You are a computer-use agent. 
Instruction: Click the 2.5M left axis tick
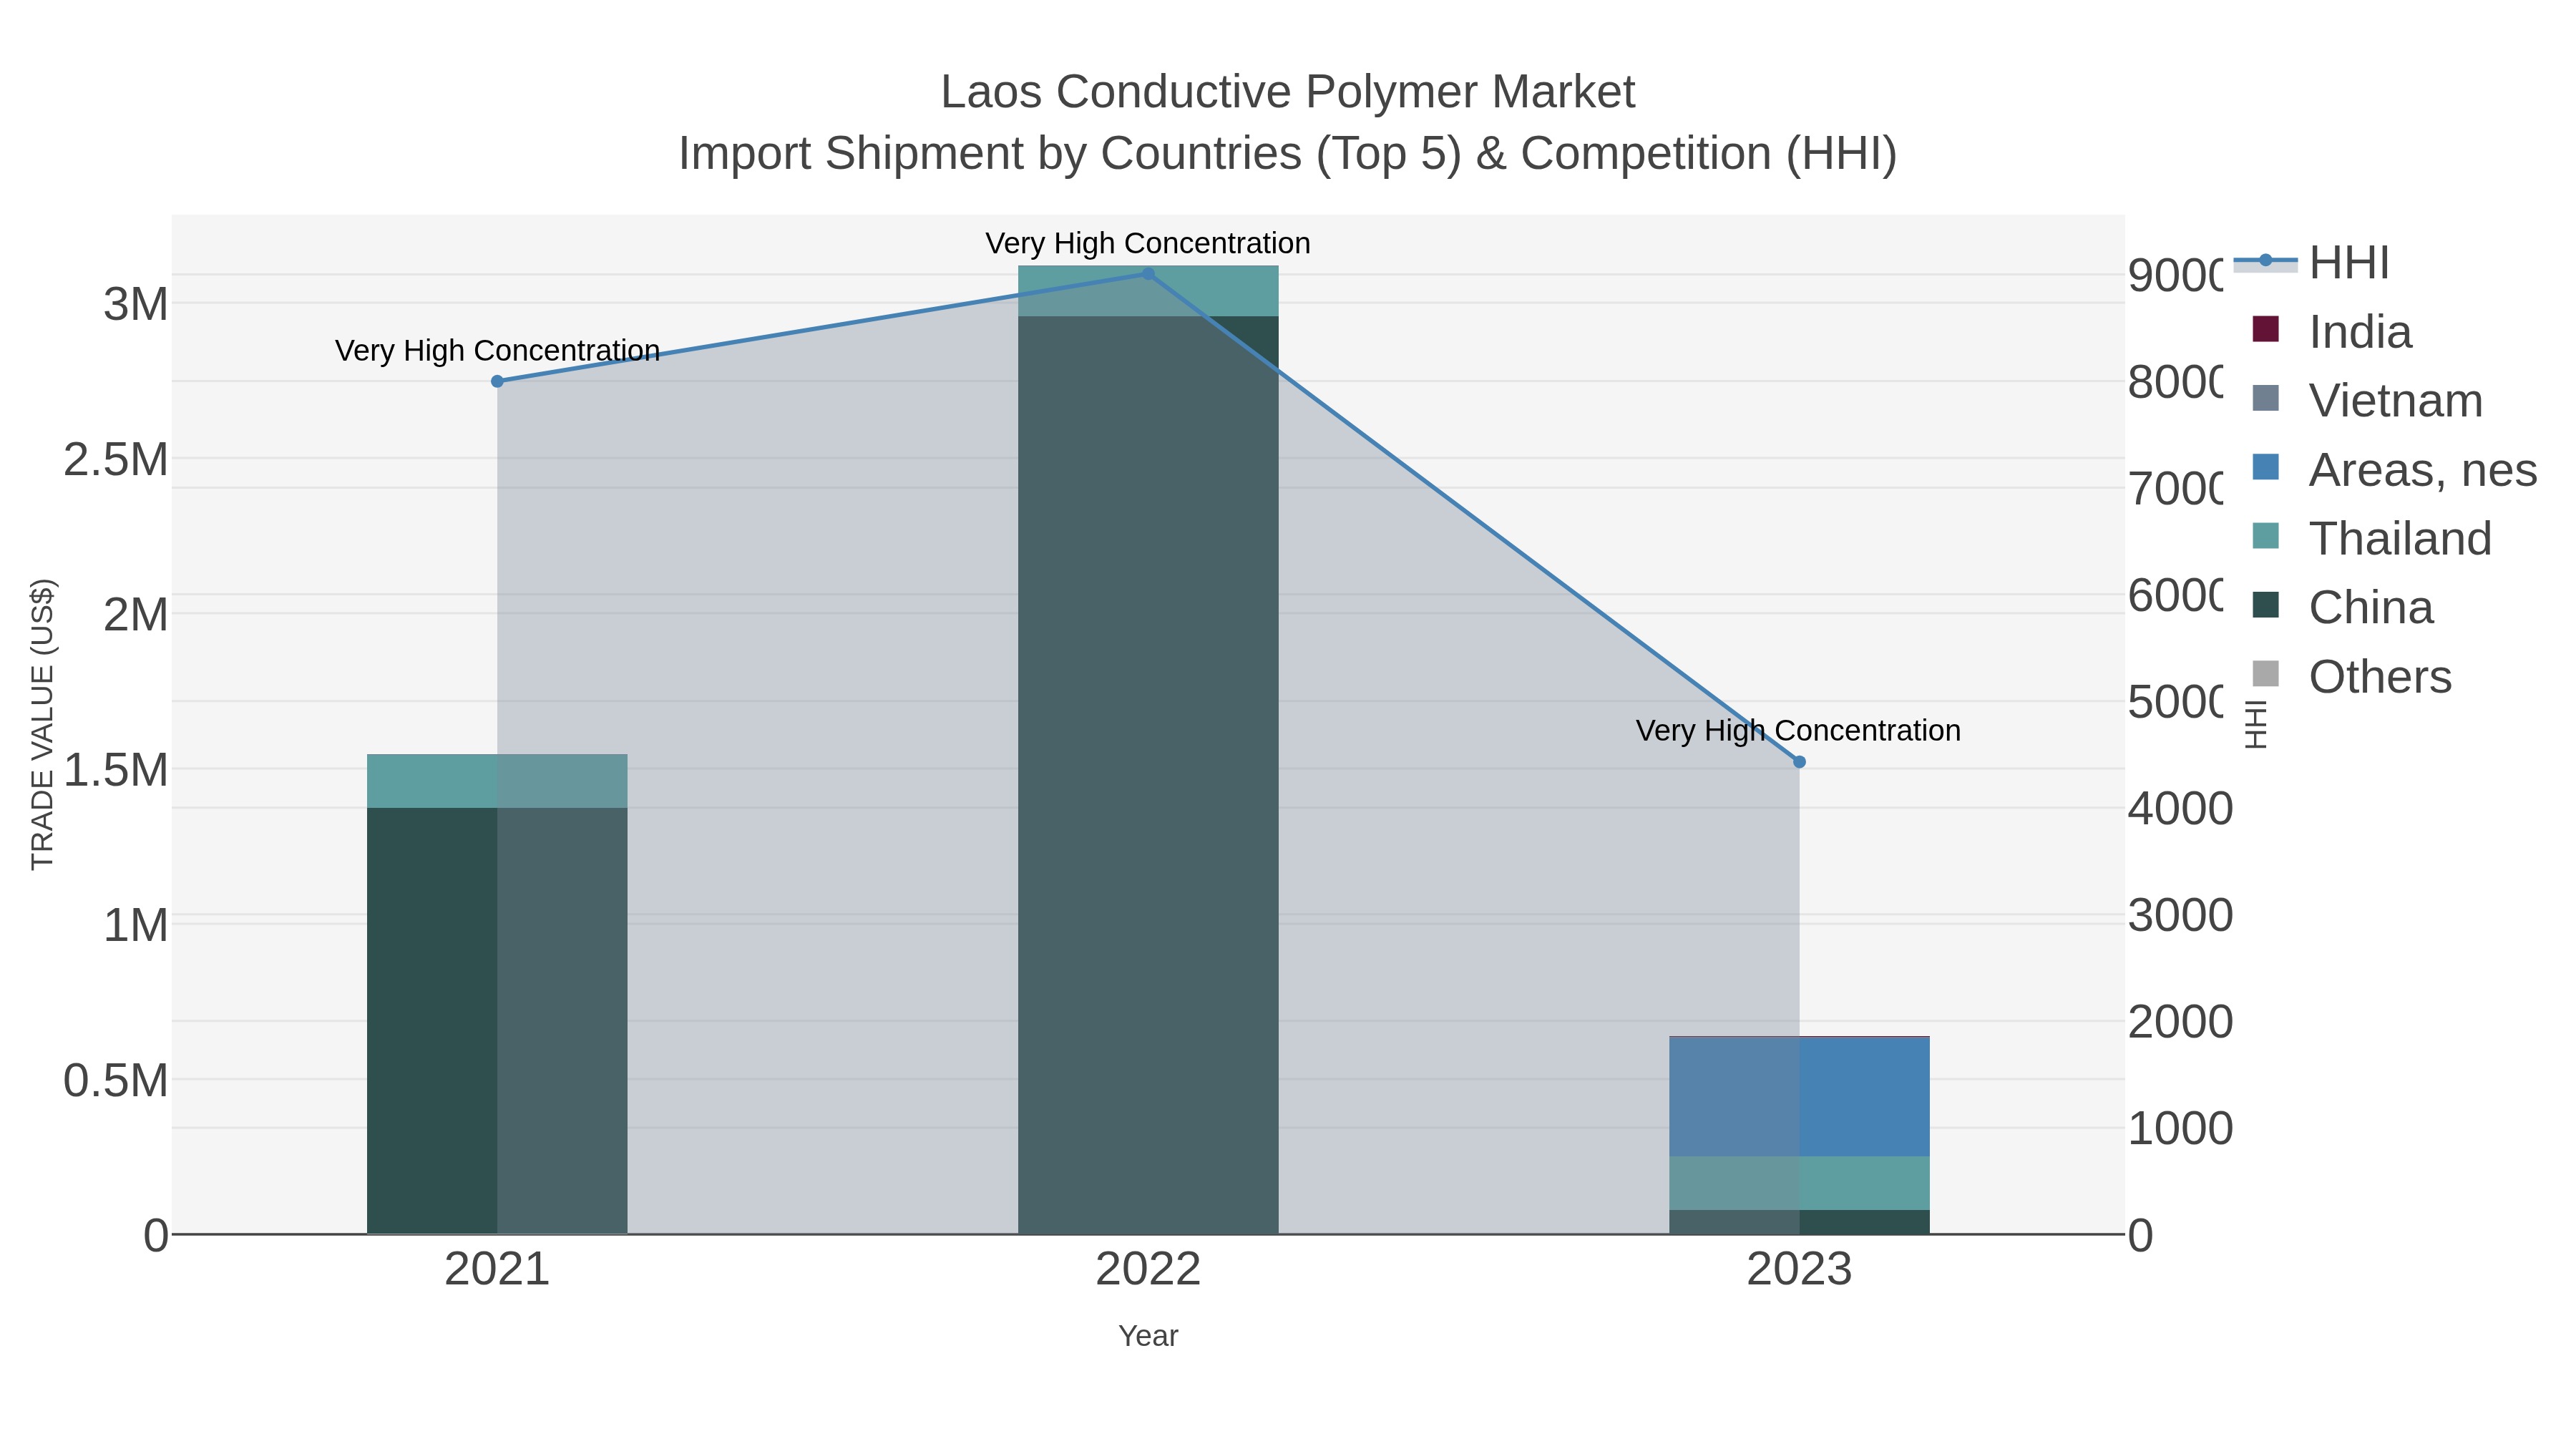pos(116,460)
